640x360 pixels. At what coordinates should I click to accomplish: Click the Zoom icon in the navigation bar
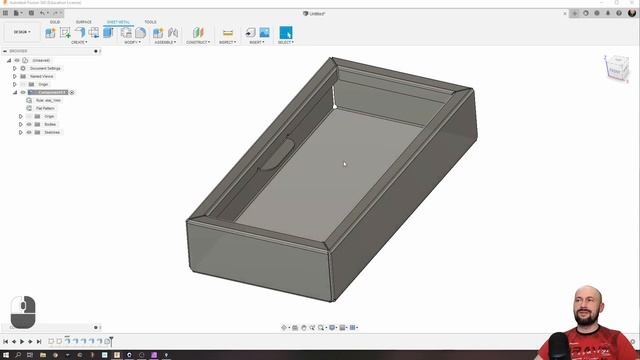click(x=312, y=327)
